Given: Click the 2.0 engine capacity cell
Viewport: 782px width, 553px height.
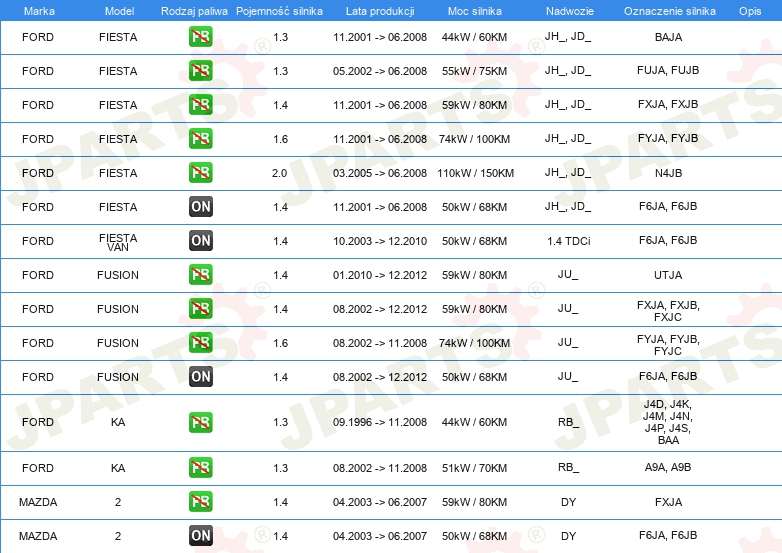Looking at the screenshot, I should pos(279,173).
